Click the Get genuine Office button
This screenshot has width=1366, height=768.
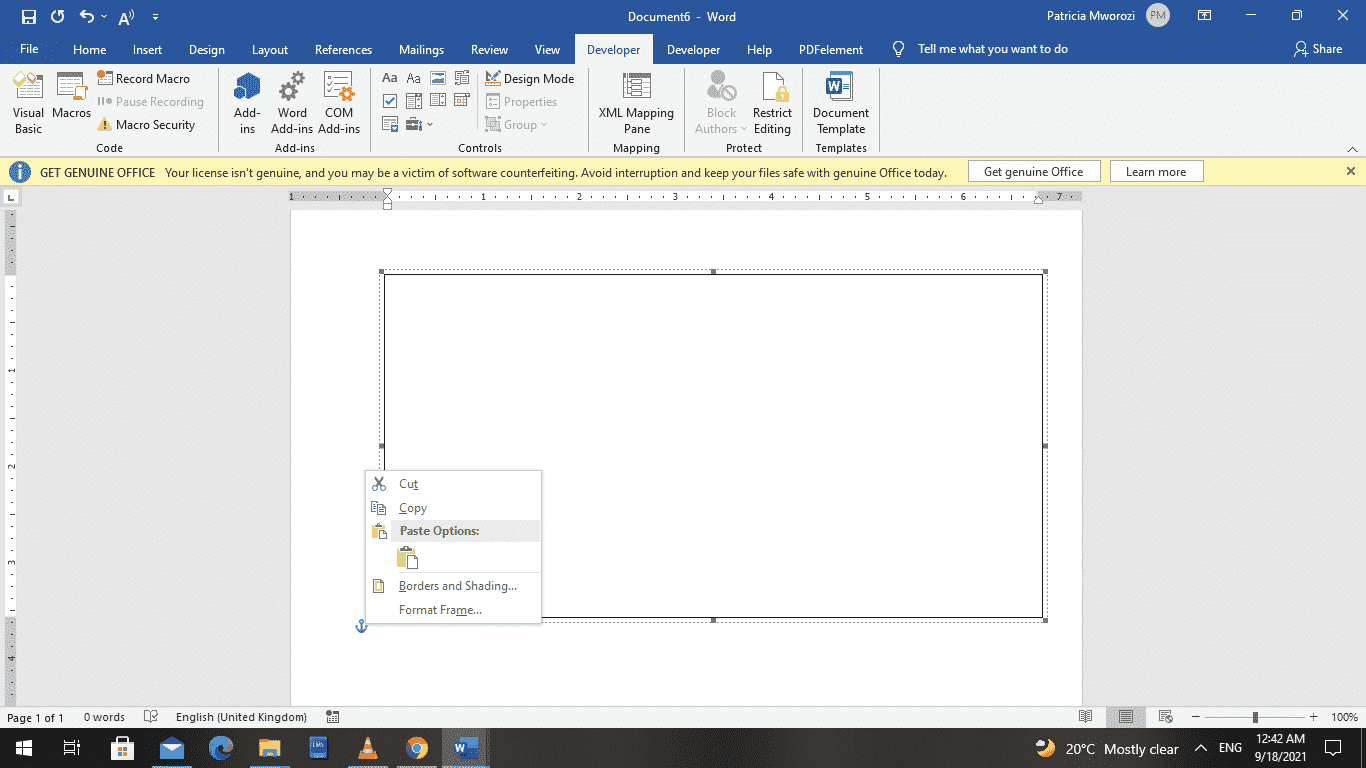1033,172
